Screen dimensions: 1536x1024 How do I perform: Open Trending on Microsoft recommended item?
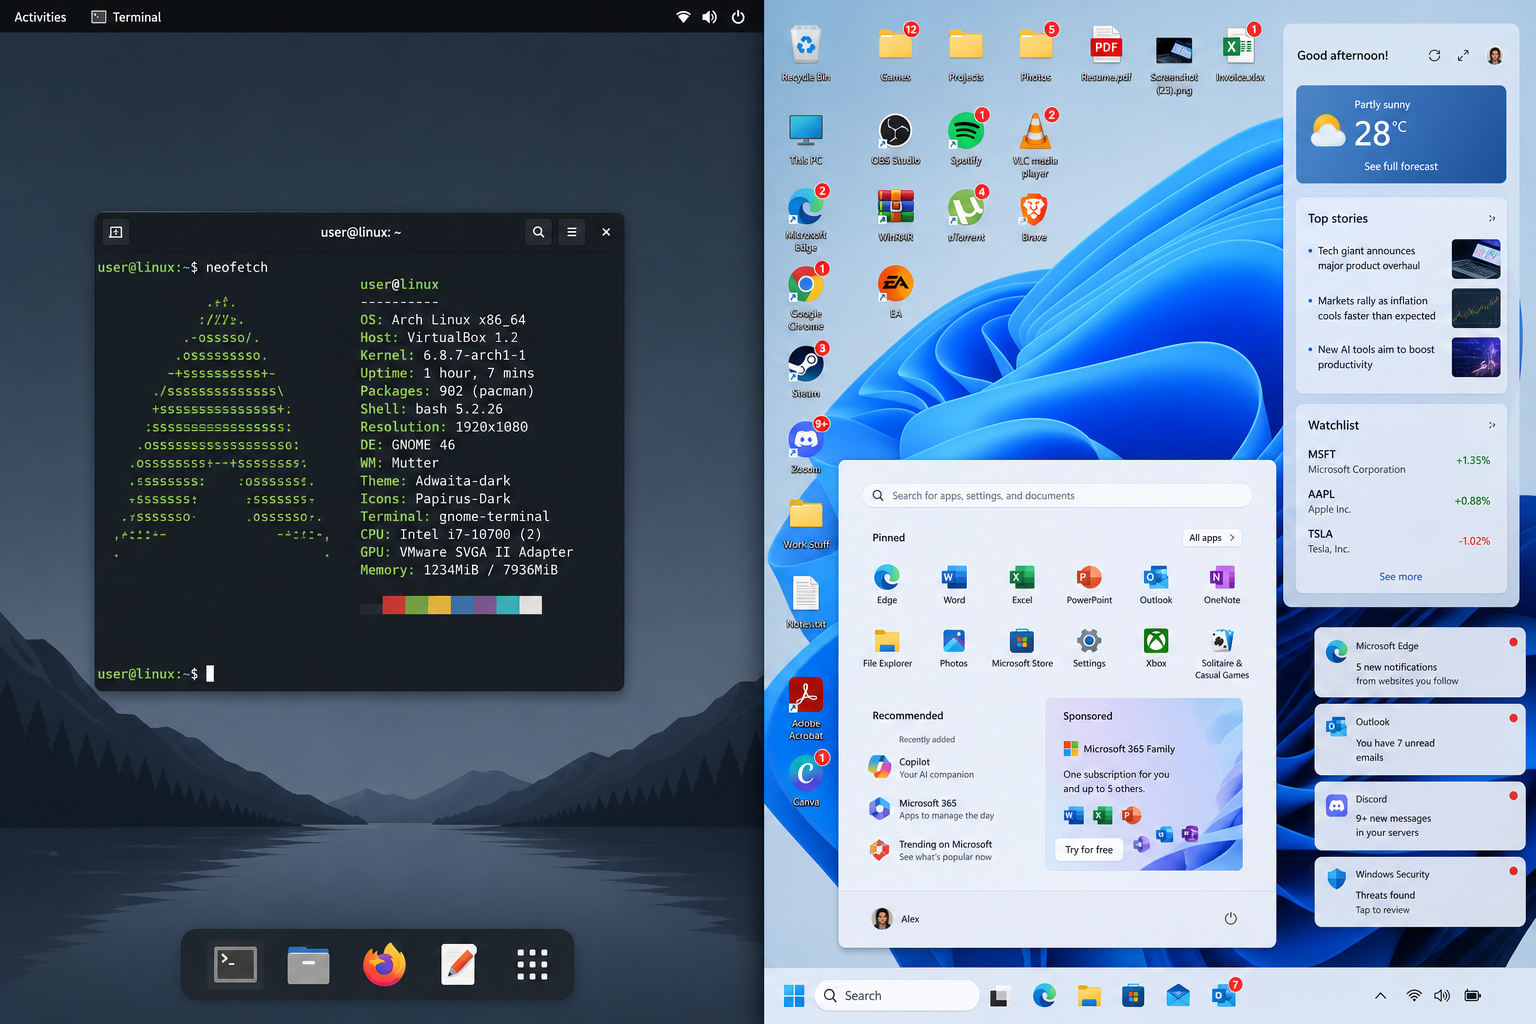(931, 850)
